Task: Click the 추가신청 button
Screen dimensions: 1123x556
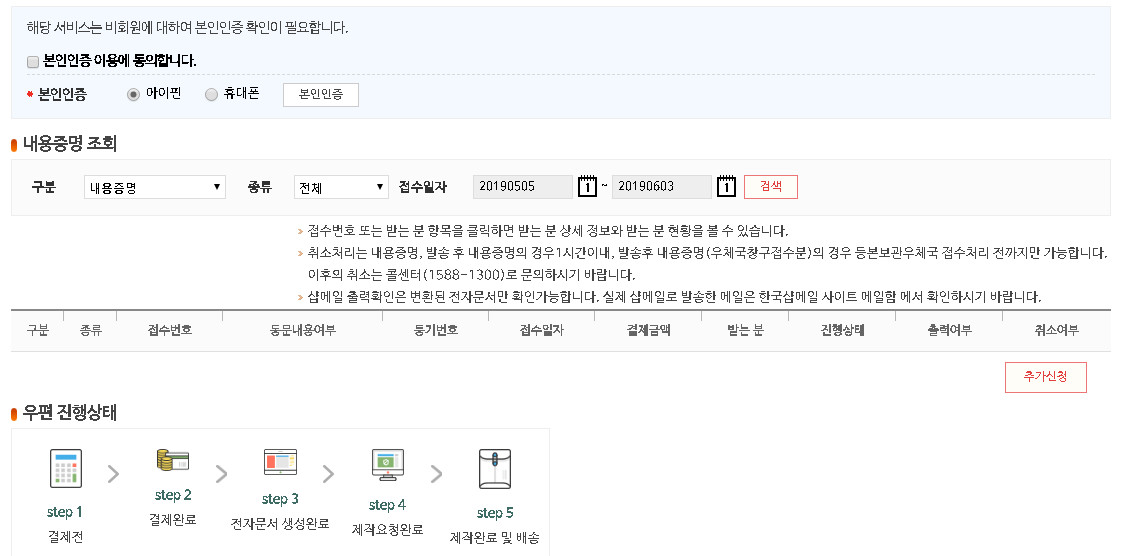Action: (1046, 377)
